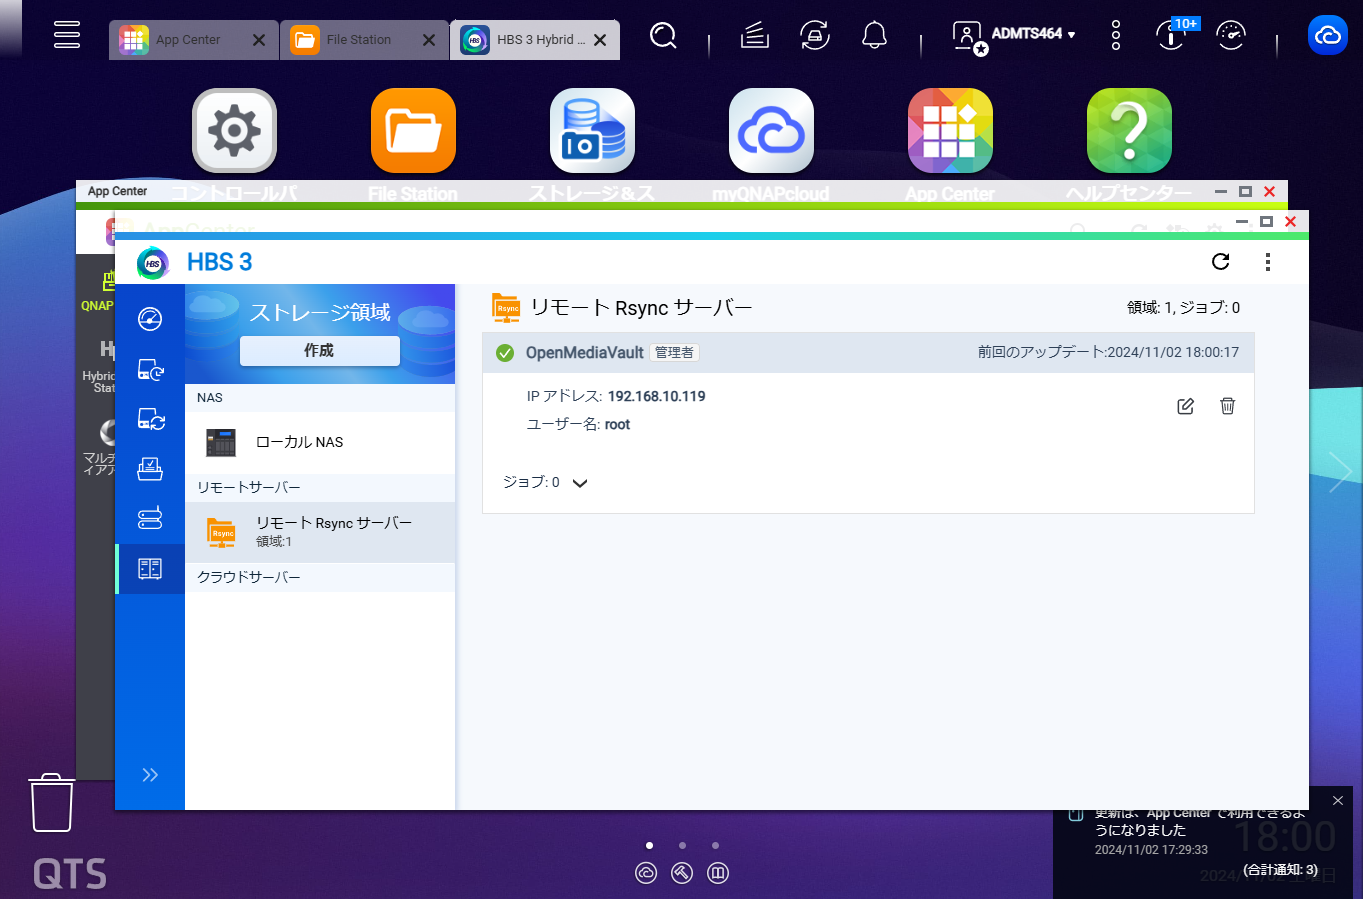Open the three-dot more options in the top bar
This screenshot has height=899, width=1363.
[1116, 36]
